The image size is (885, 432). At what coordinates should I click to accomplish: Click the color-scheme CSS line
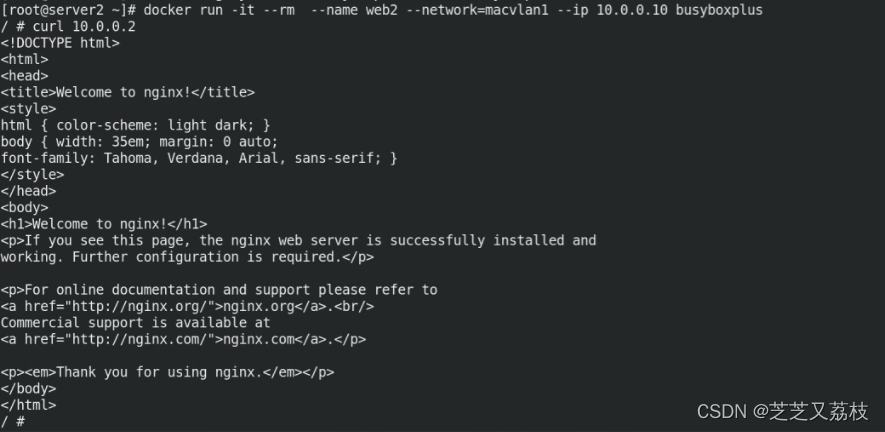click(136, 125)
